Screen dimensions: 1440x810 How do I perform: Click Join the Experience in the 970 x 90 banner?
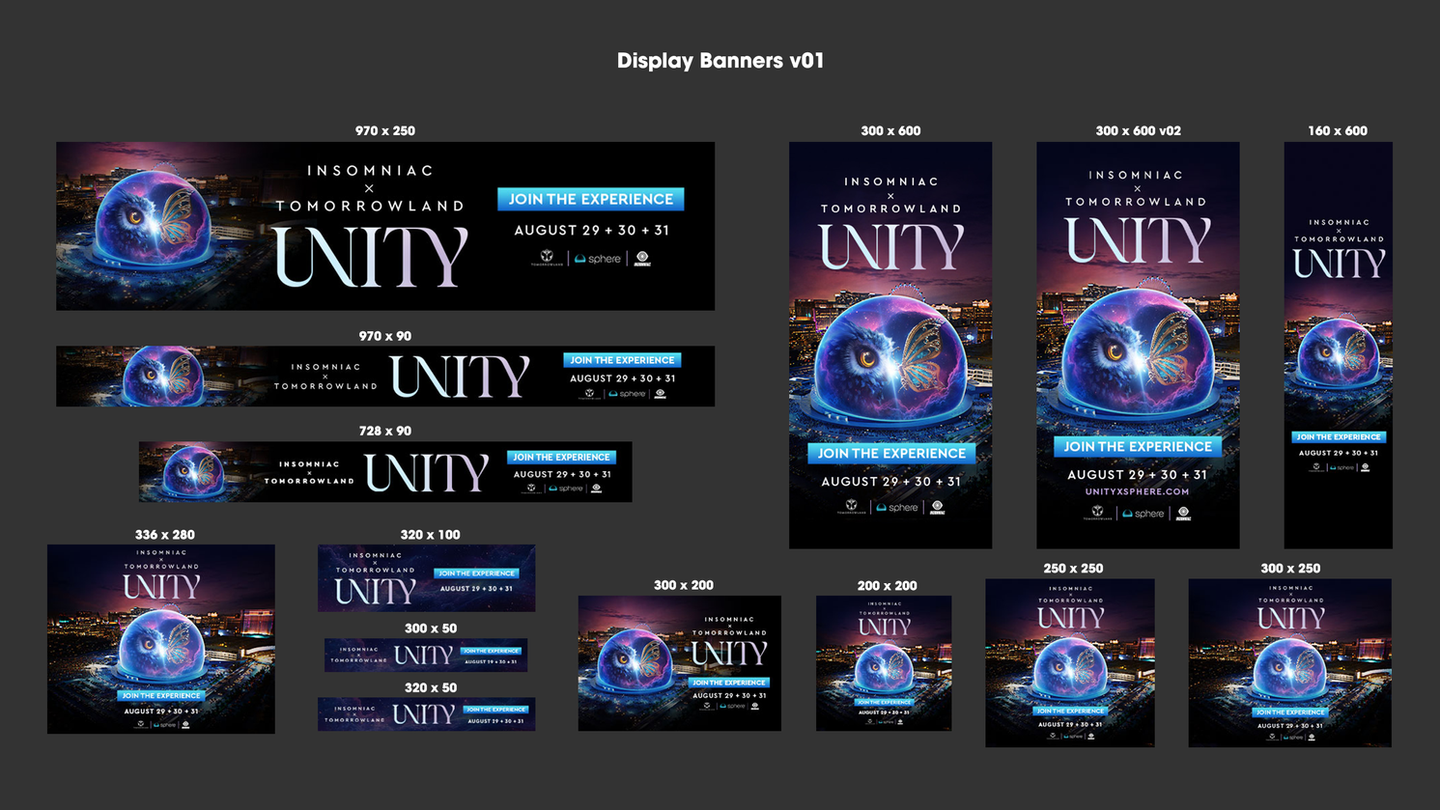pos(622,360)
